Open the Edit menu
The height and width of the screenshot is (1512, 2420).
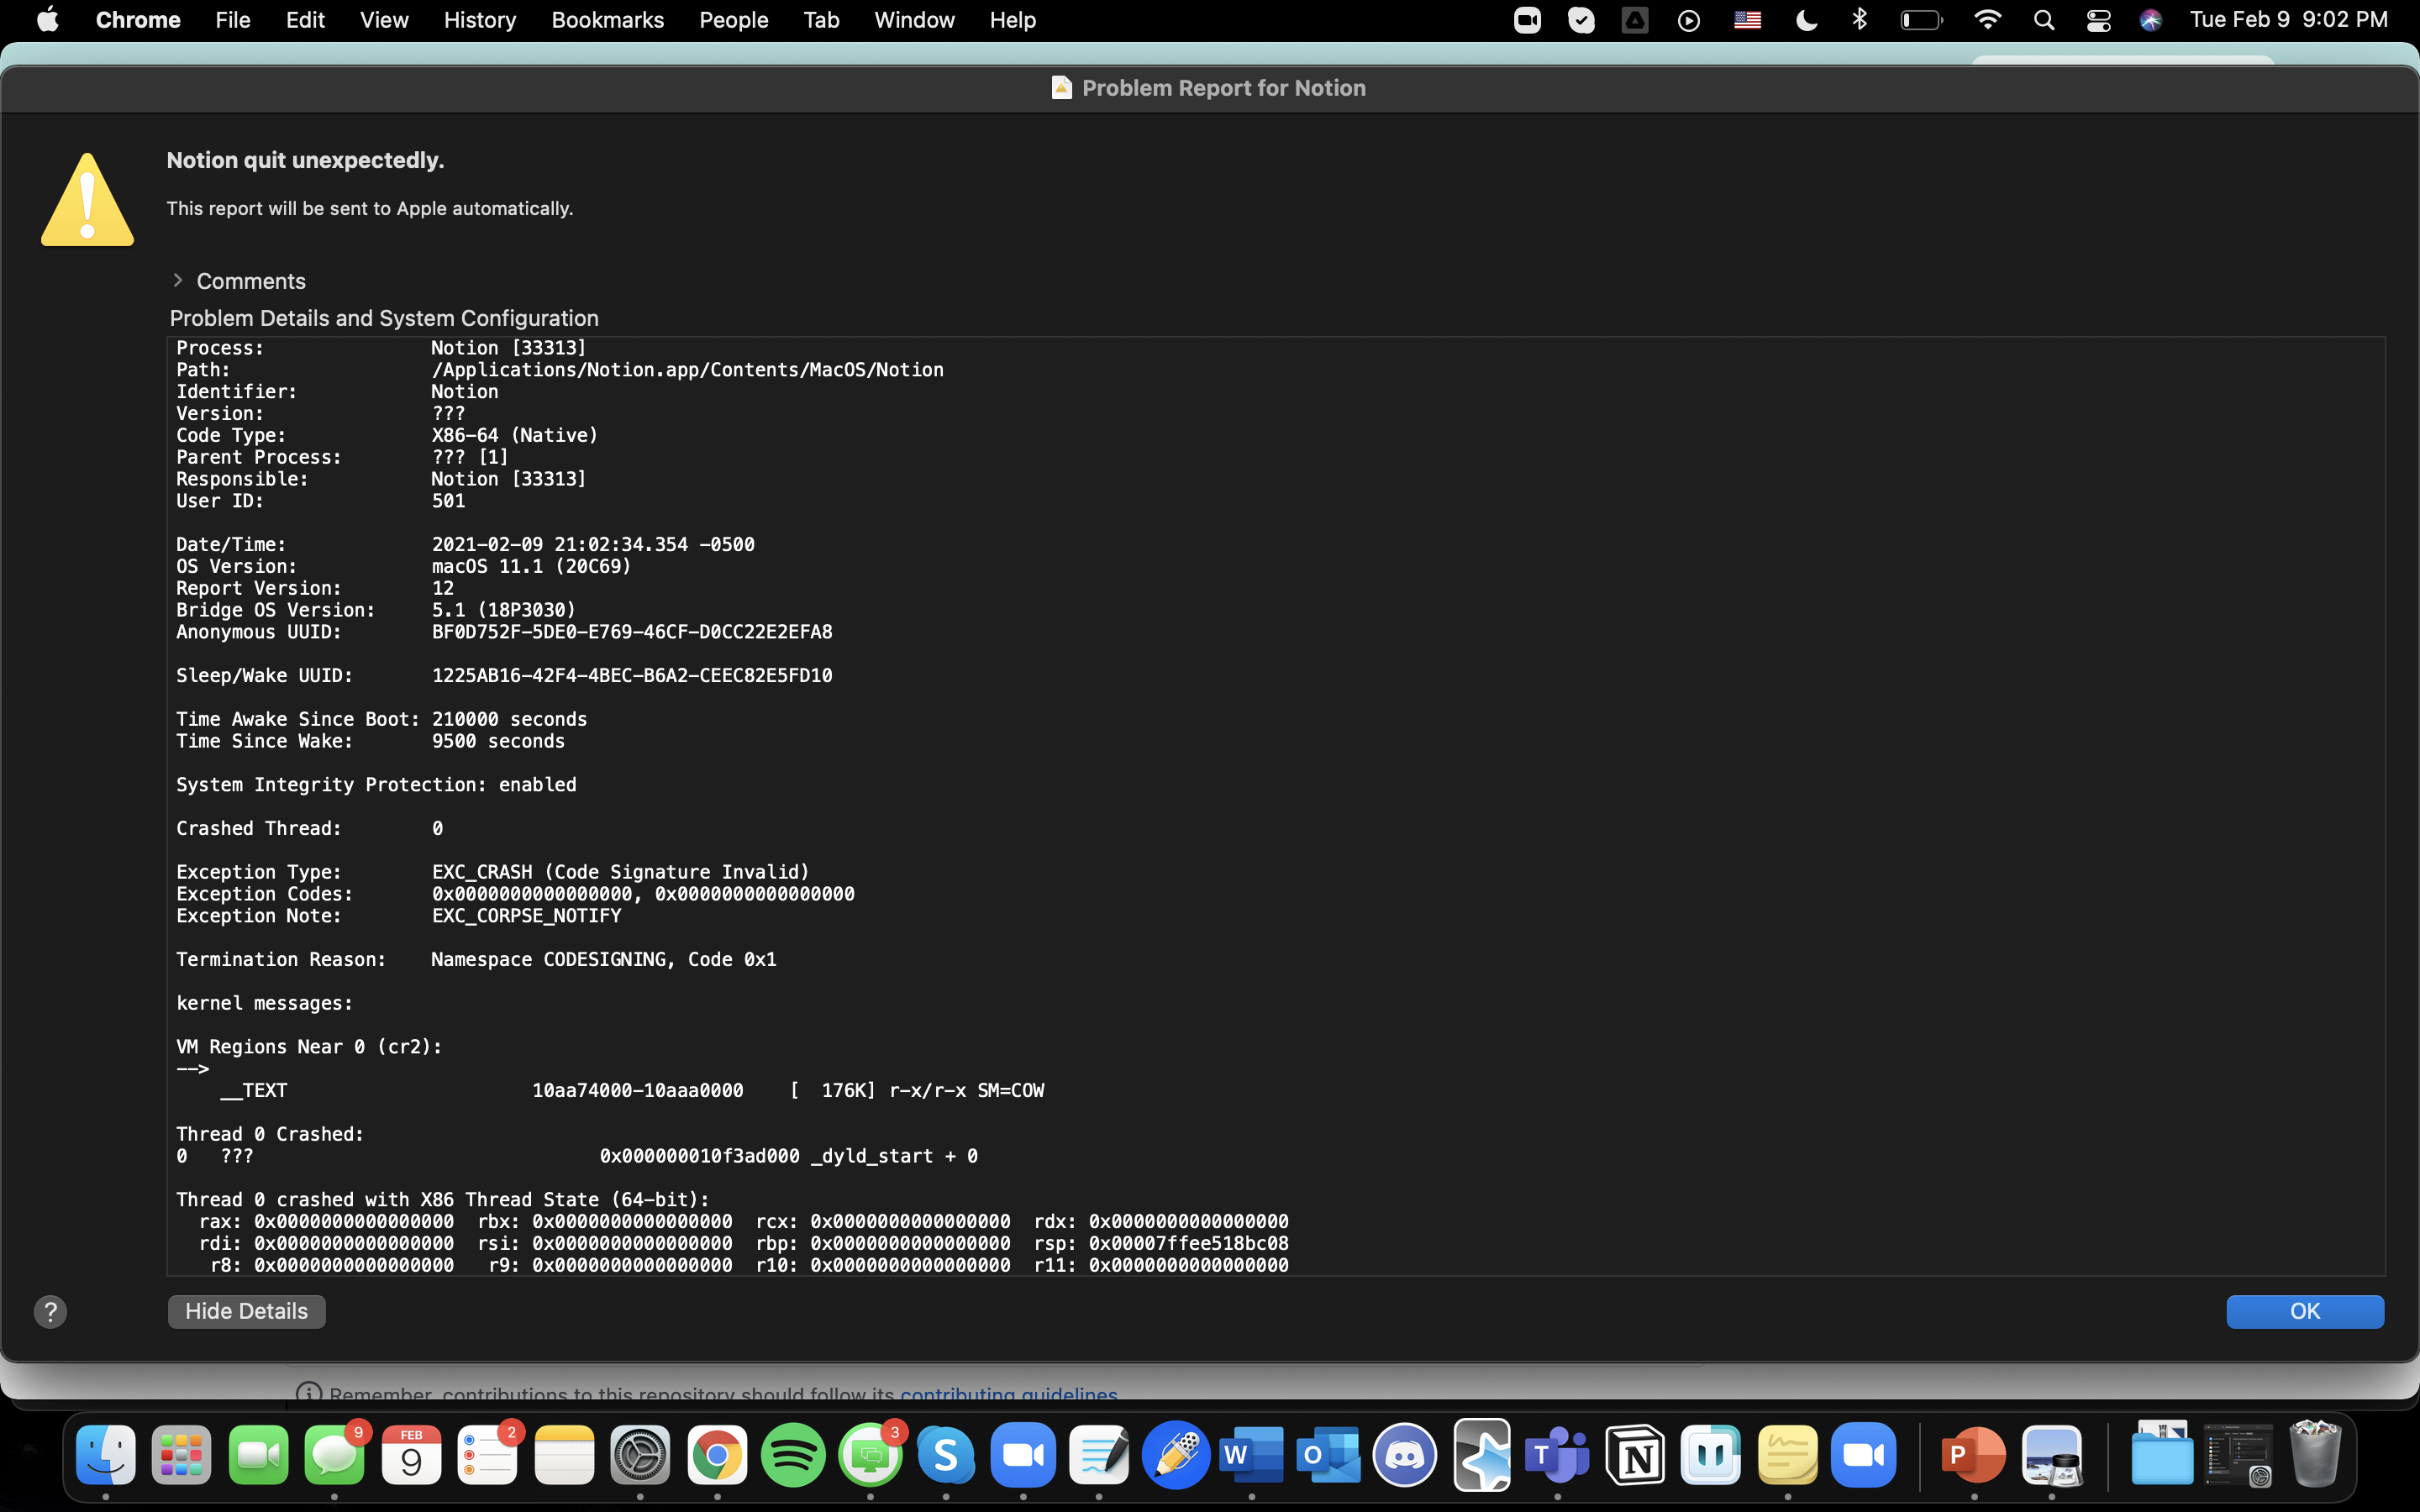tap(305, 20)
